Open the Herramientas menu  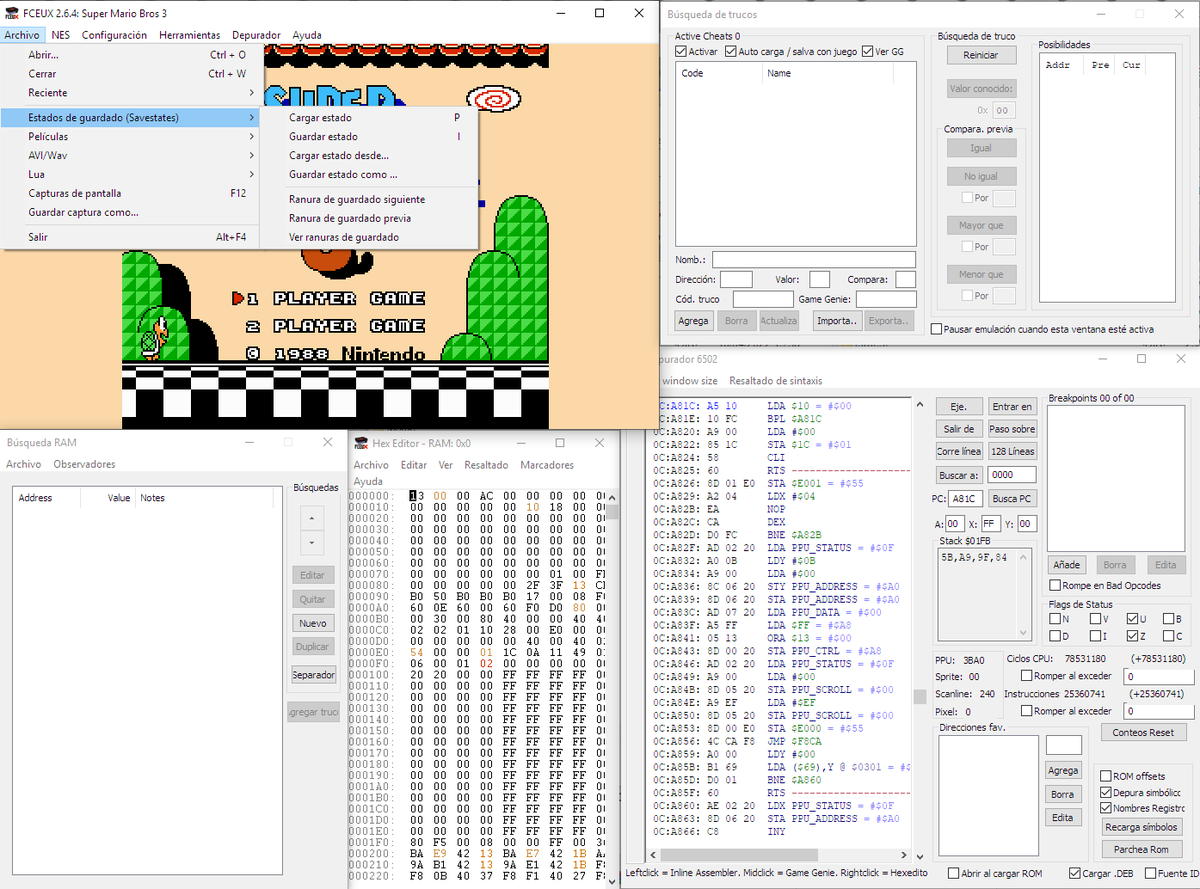[190, 35]
